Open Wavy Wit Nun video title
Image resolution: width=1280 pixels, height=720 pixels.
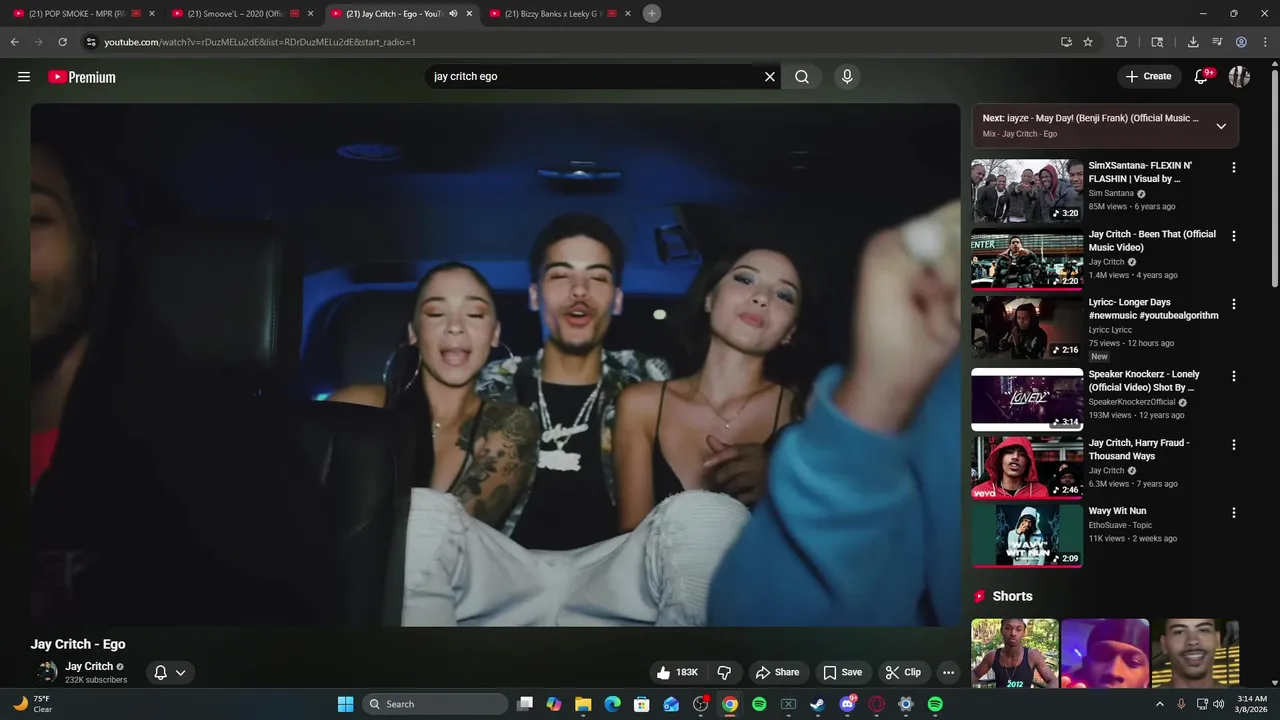(1117, 511)
